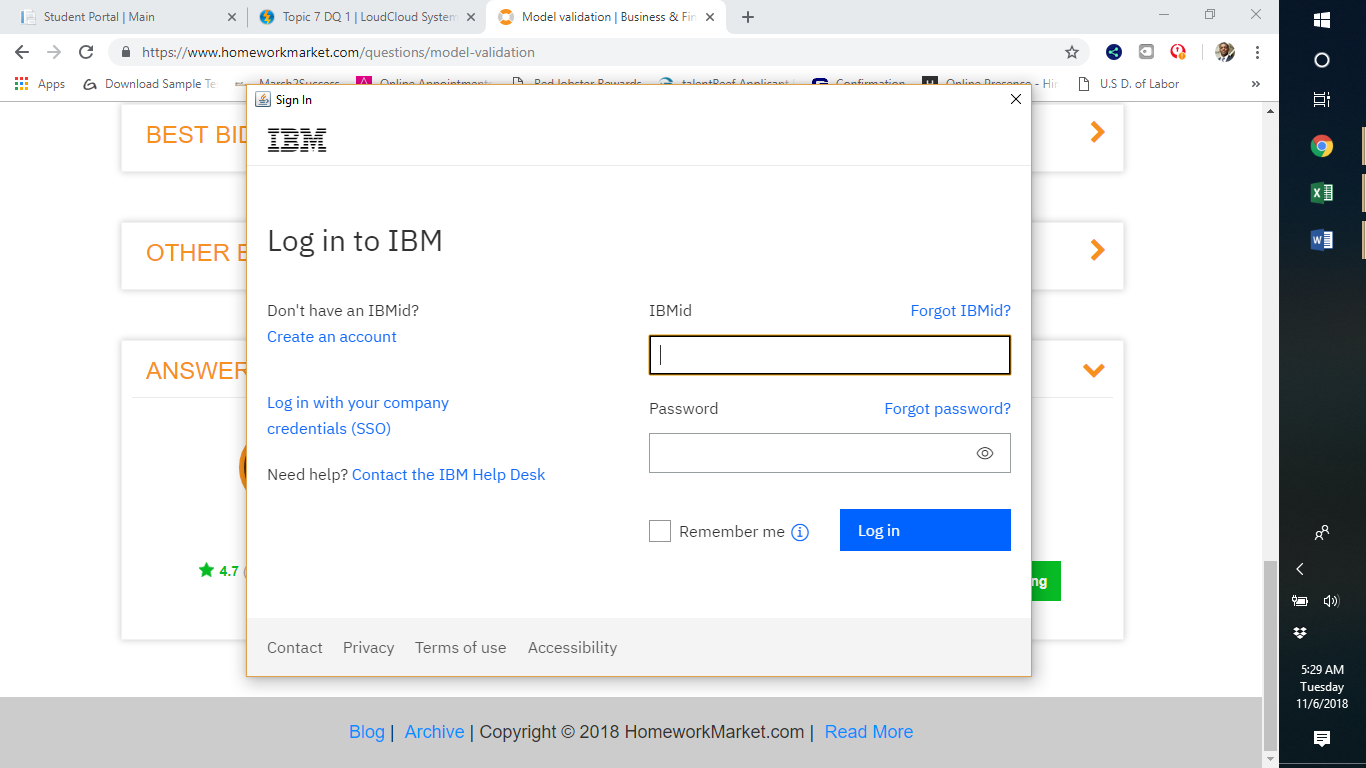Open the volume control
Image resolution: width=1366 pixels, height=768 pixels.
pos(1331,601)
